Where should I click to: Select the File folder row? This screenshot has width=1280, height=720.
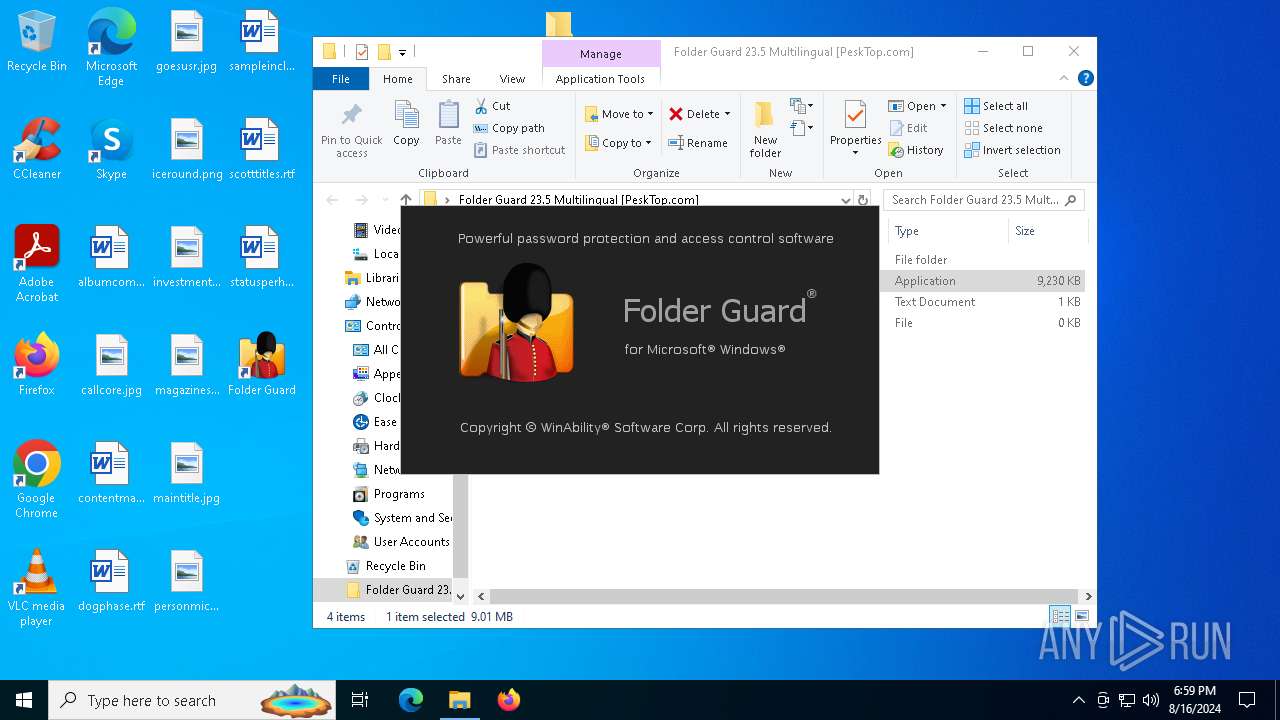[982, 260]
